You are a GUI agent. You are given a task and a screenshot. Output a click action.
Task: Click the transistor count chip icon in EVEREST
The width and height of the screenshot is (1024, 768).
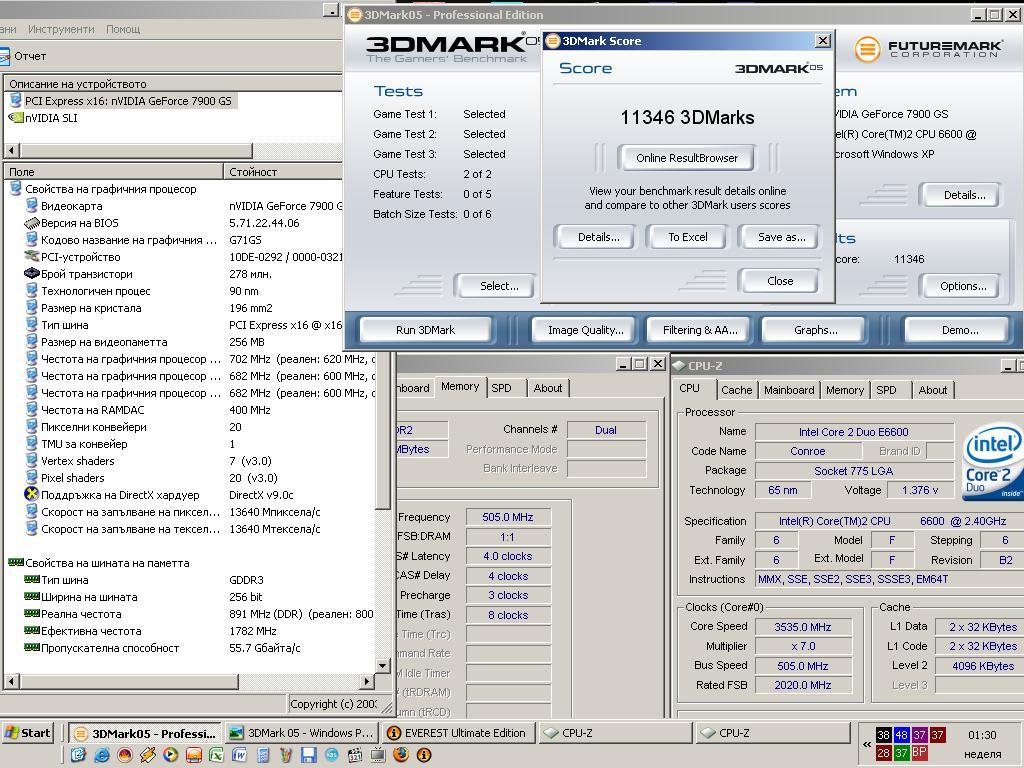[x=31, y=274]
